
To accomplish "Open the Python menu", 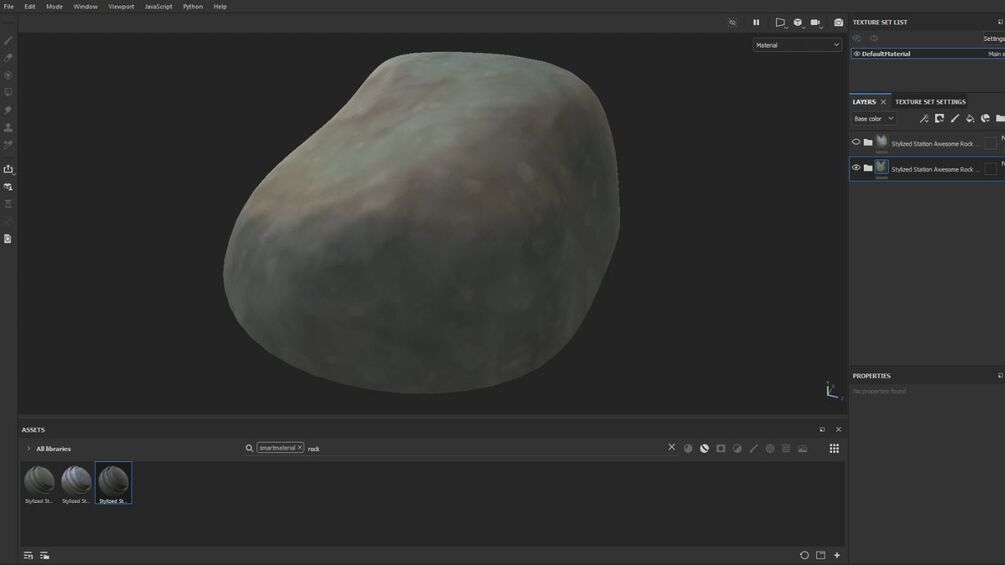I will point(193,6).
